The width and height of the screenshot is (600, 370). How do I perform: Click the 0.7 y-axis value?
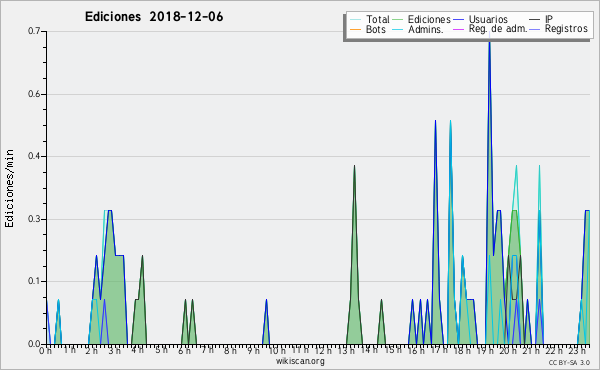[x=34, y=31]
